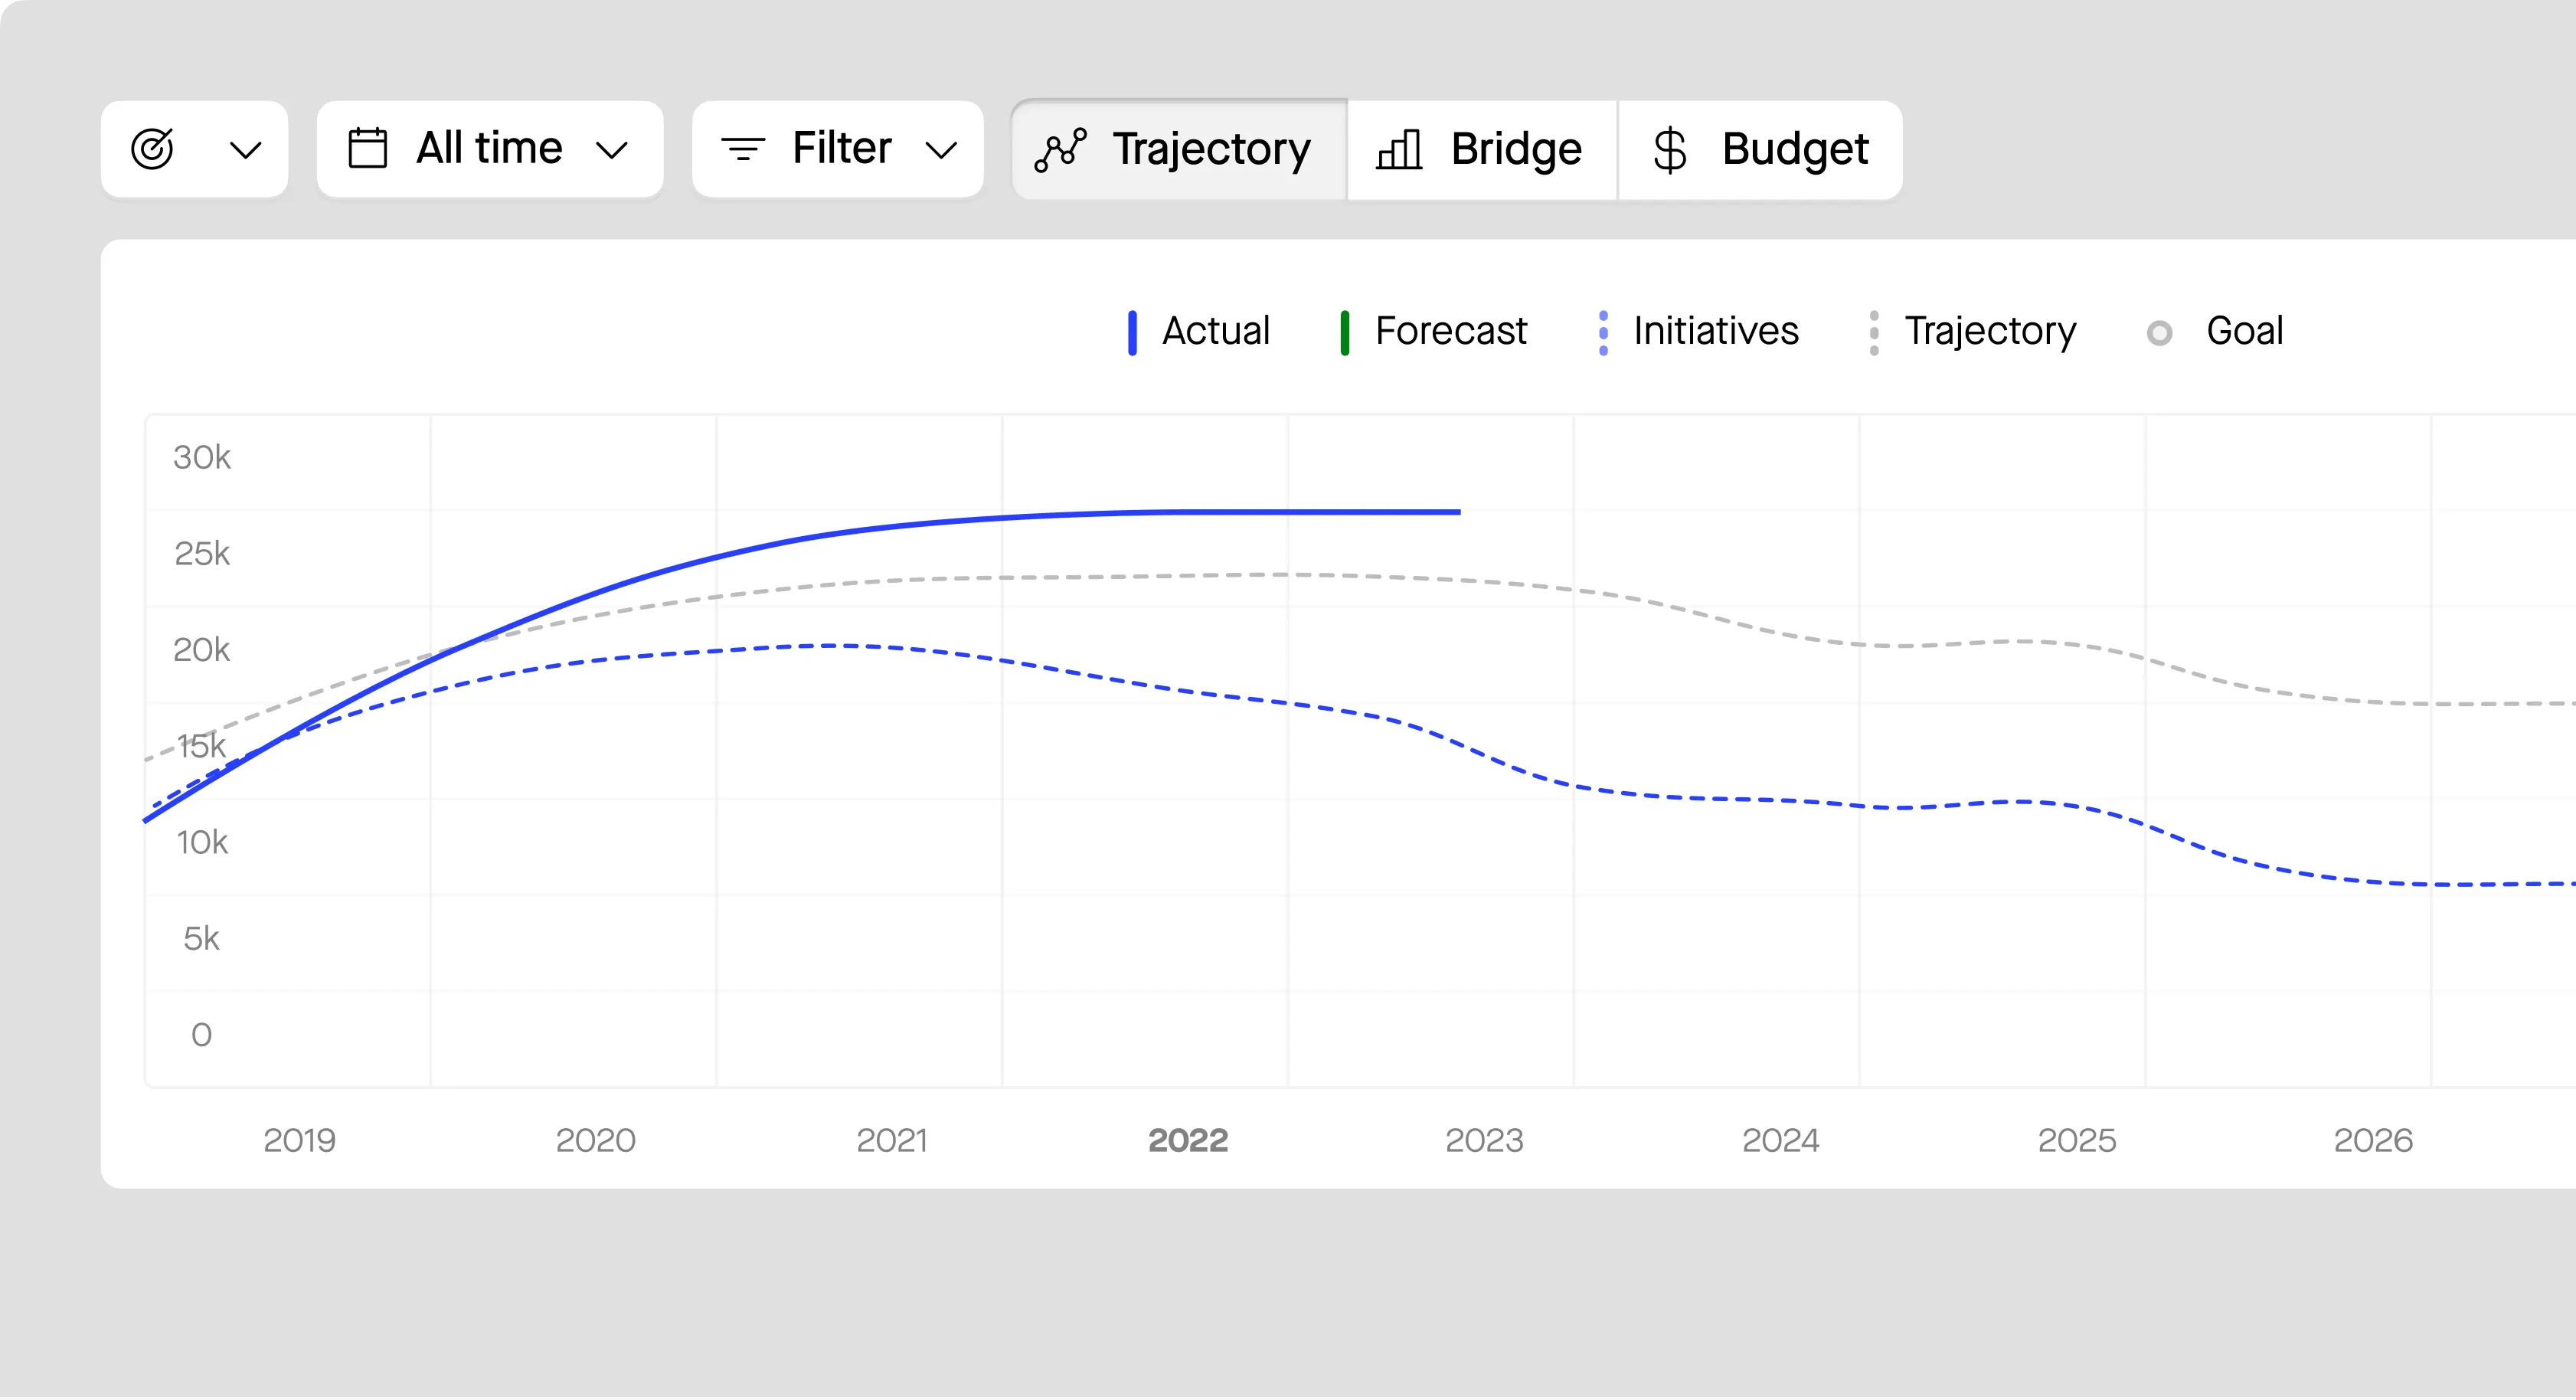2576x1400 pixels.
Task: Click the Trajectory line-graph icon
Action: point(1060,150)
